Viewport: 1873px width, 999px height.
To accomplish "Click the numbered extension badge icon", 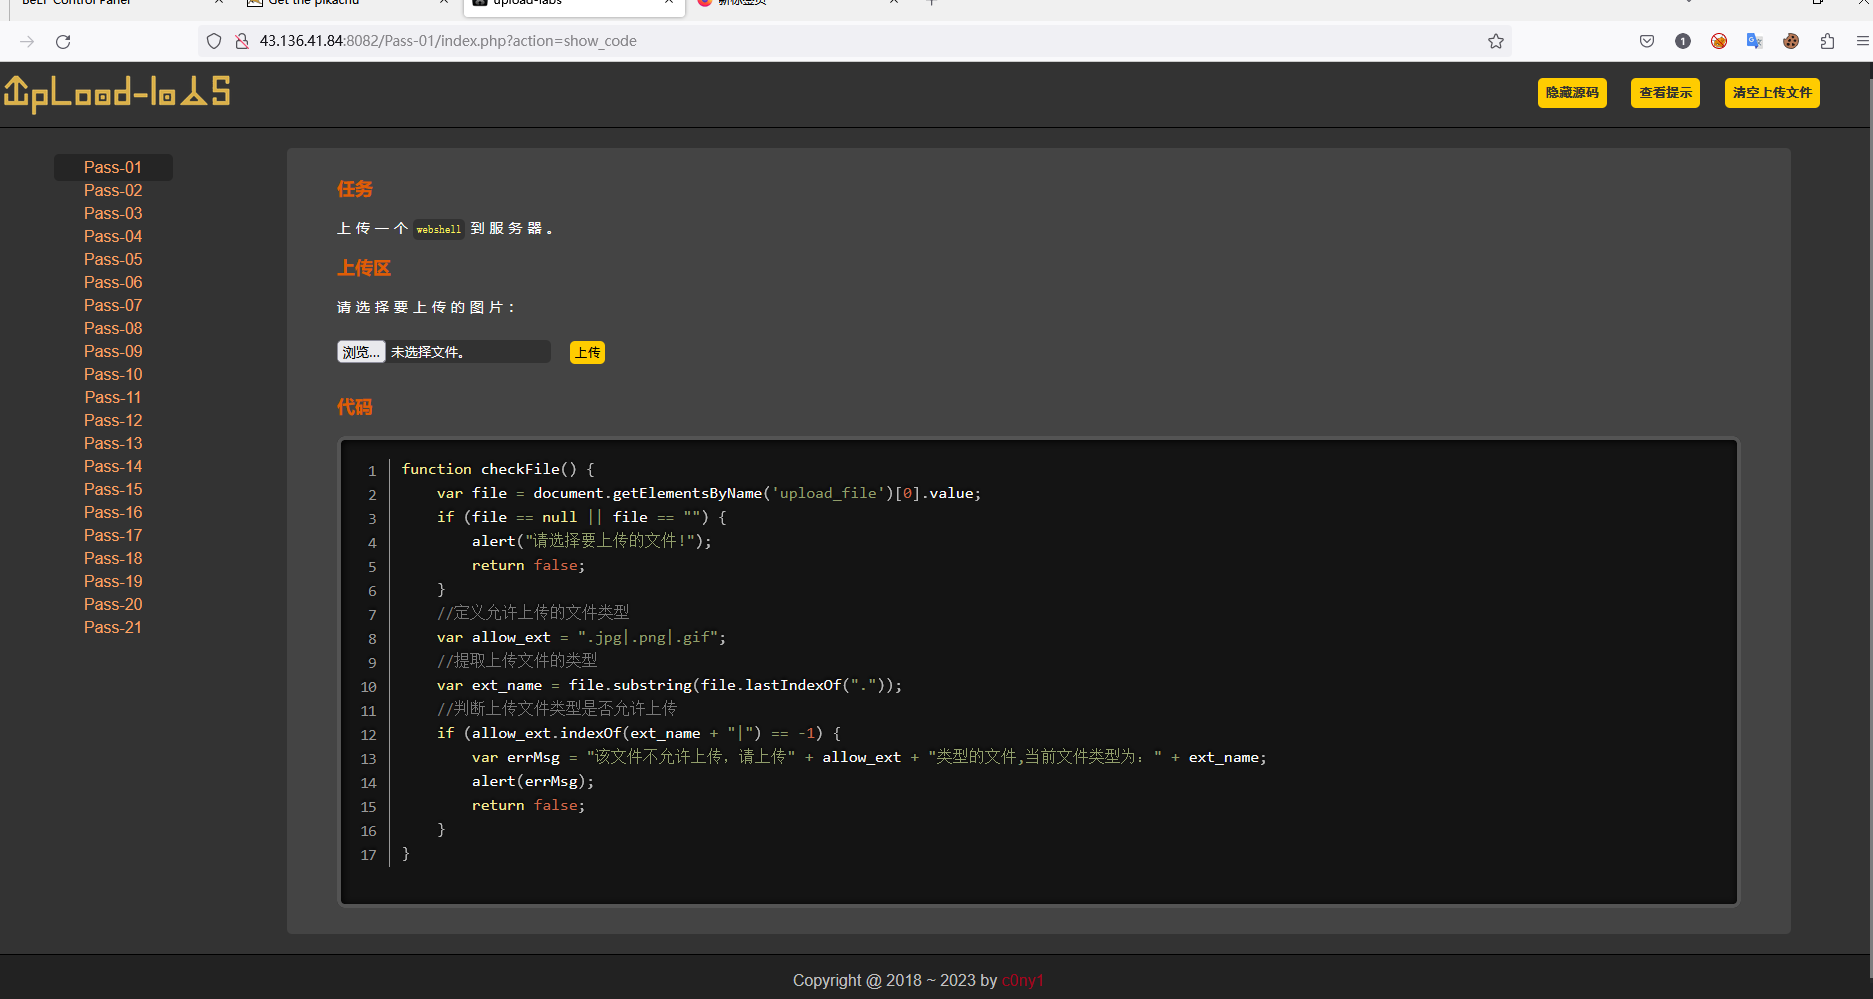I will tap(1683, 41).
